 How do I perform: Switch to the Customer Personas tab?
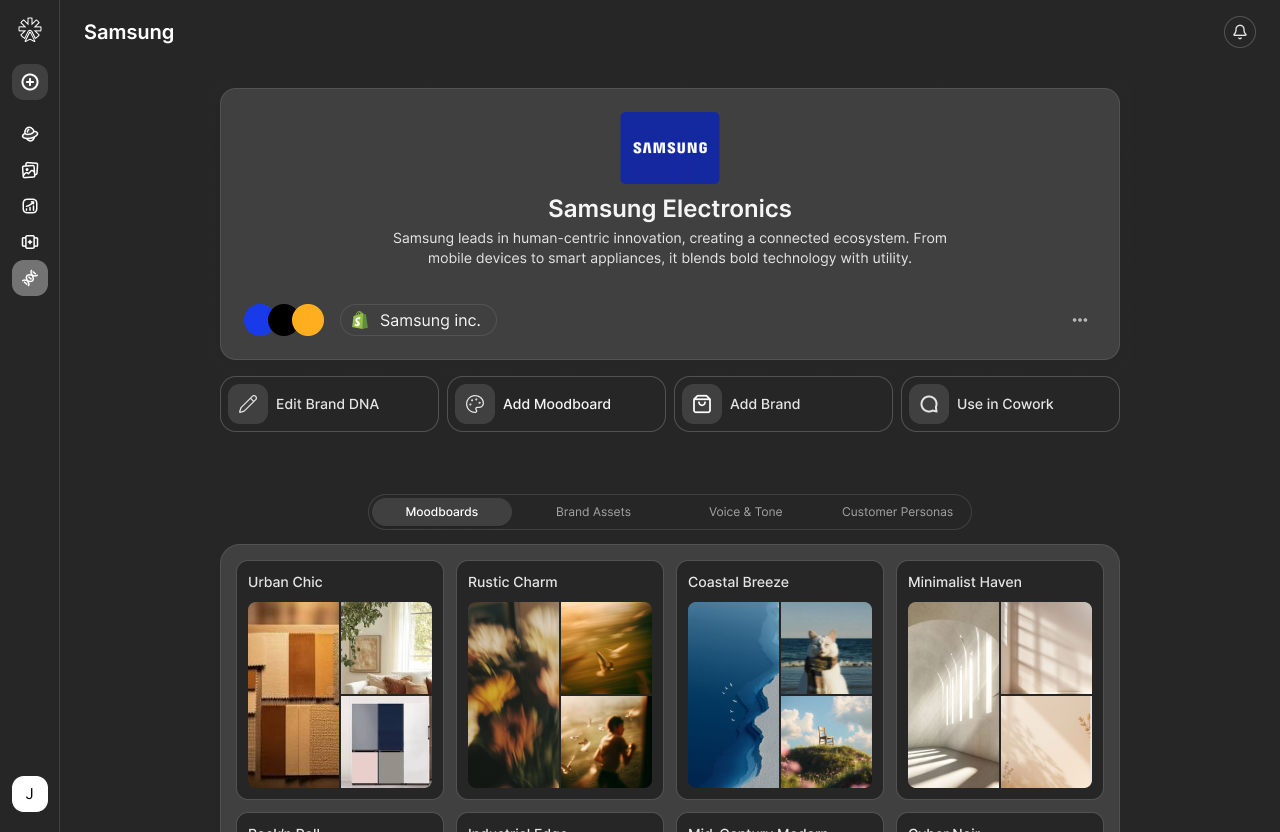coord(897,512)
